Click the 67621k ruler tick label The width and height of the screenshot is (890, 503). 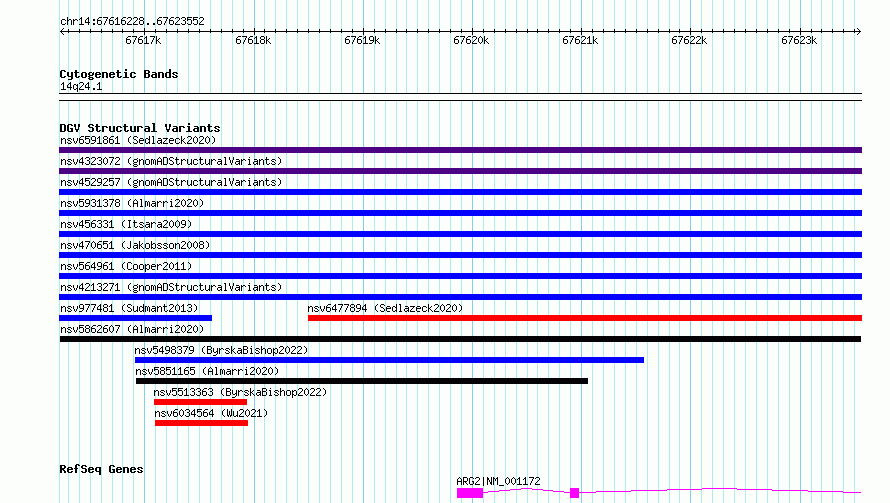point(580,40)
